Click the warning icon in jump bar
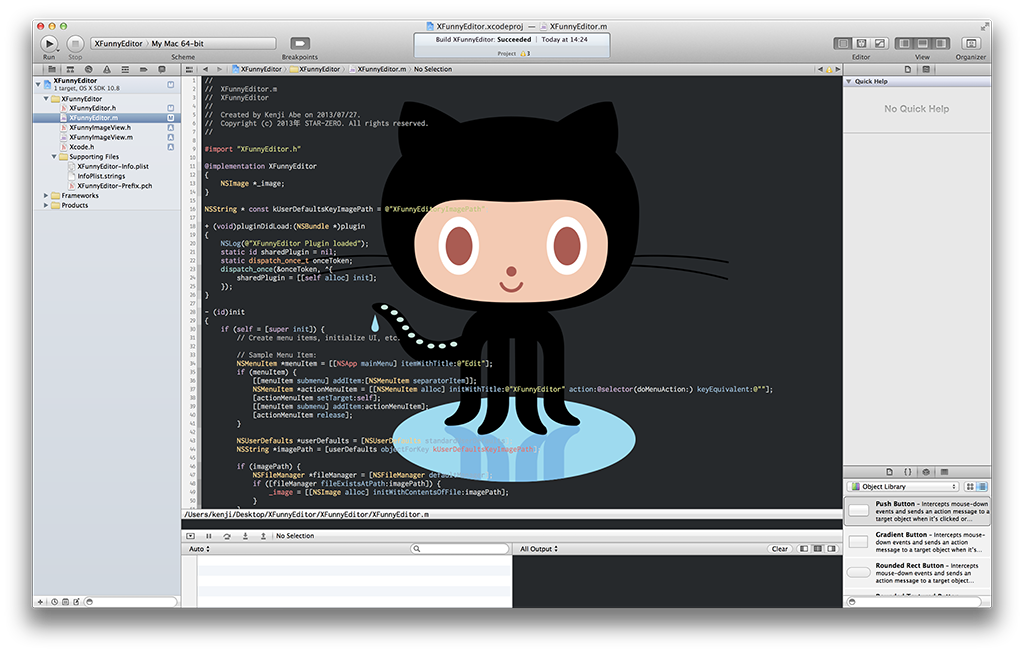This screenshot has width=1024, height=653. point(829,69)
